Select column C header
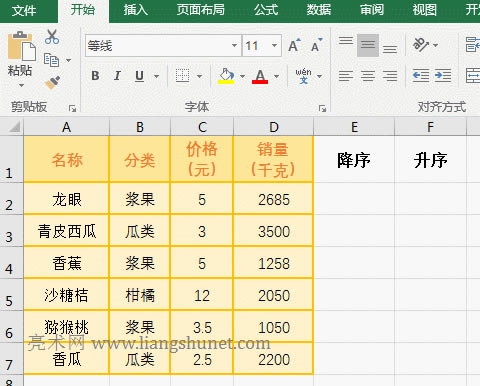Image resolution: width=480 pixels, height=386 pixels. pyautogui.click(x=202, y=127)
